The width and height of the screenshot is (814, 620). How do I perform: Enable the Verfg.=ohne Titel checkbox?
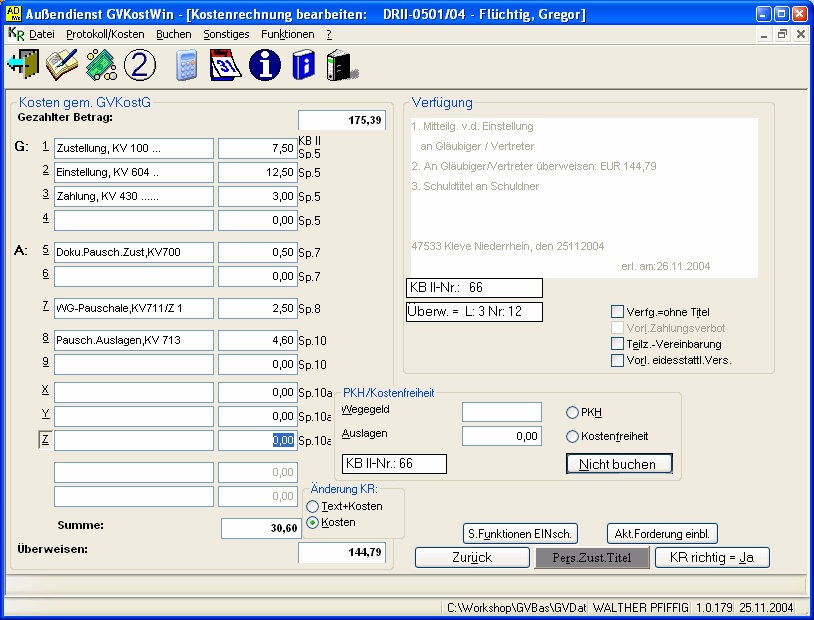tap(617, 311)
